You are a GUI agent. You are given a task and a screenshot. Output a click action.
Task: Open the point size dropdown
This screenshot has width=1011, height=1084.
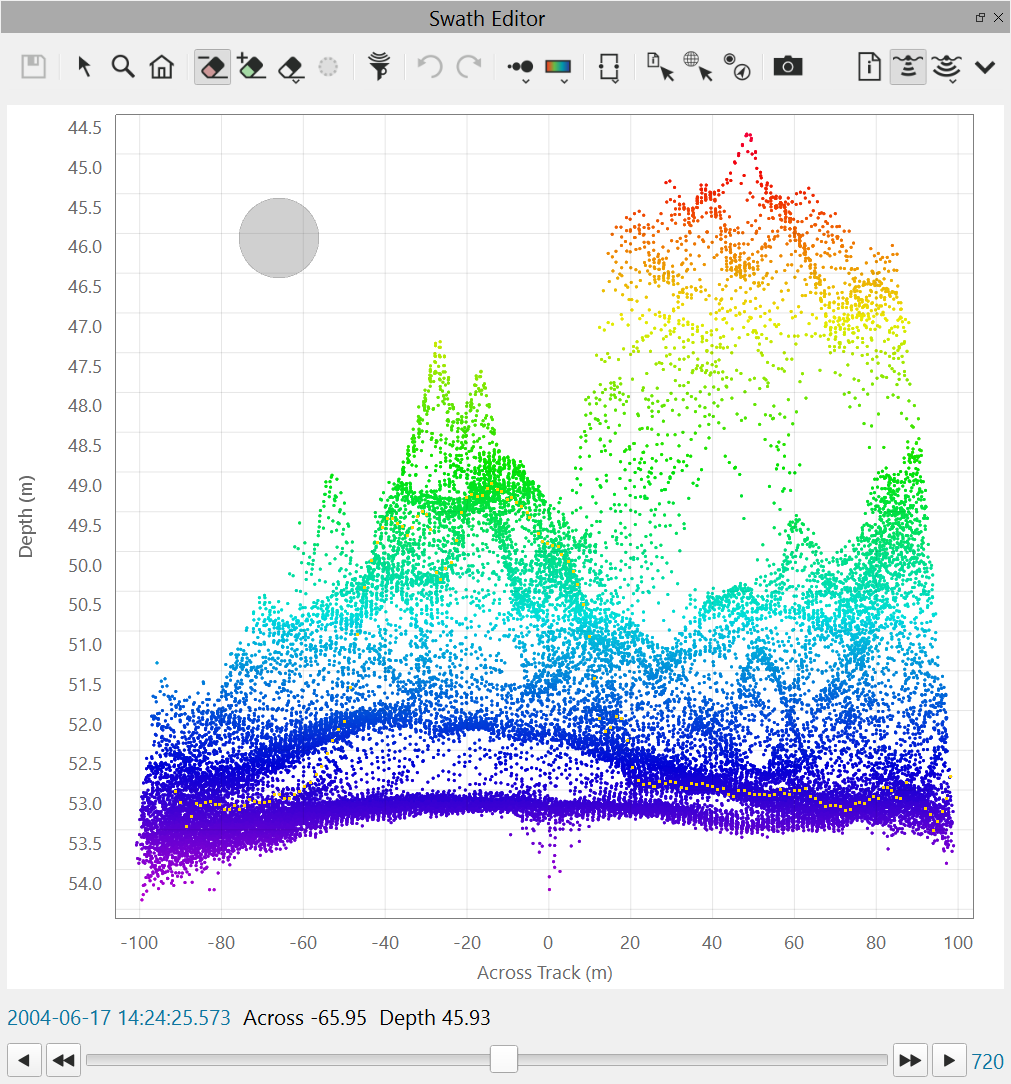[x=521, y=68]
